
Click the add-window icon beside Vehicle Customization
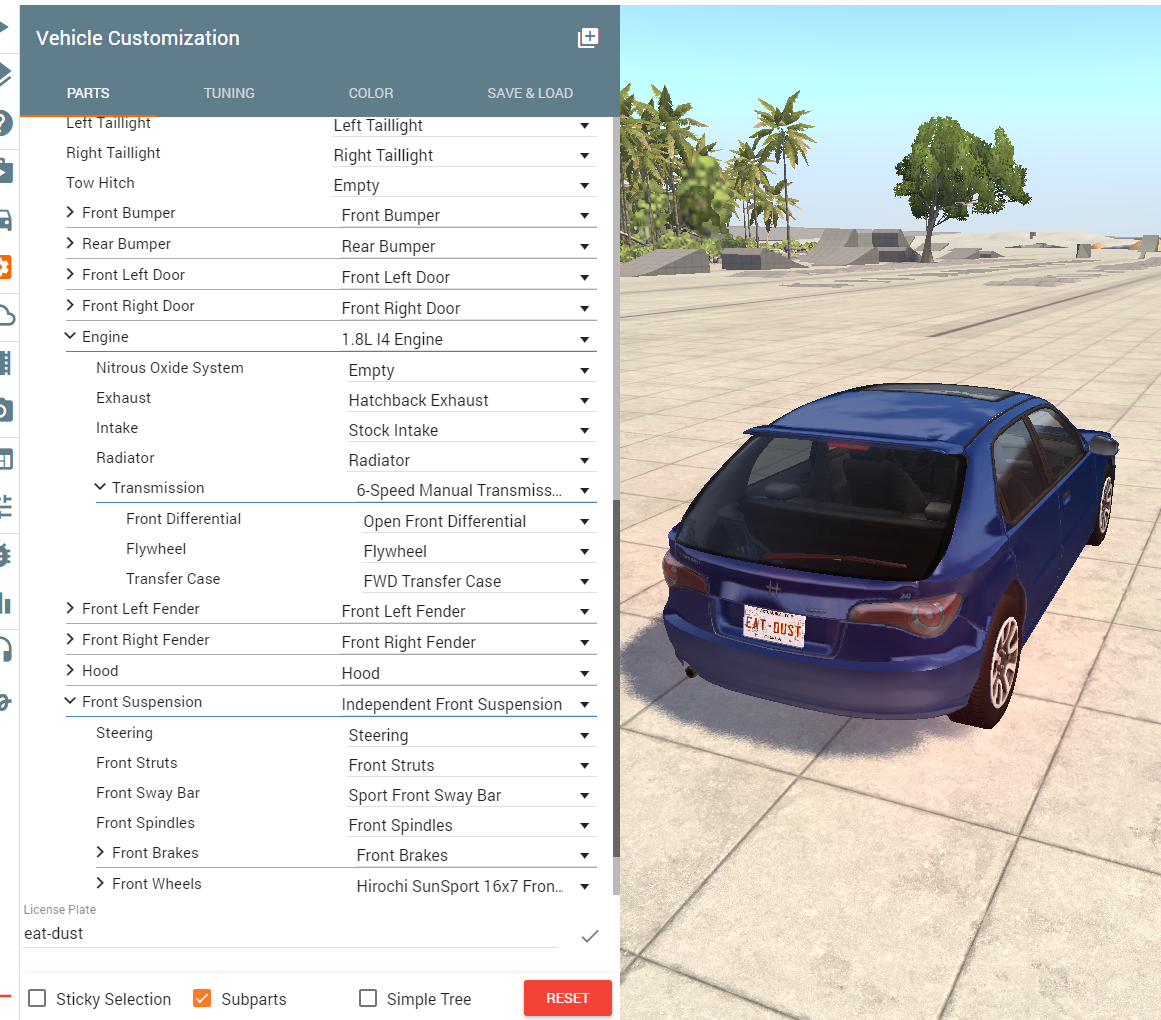[x=588, y=38]
